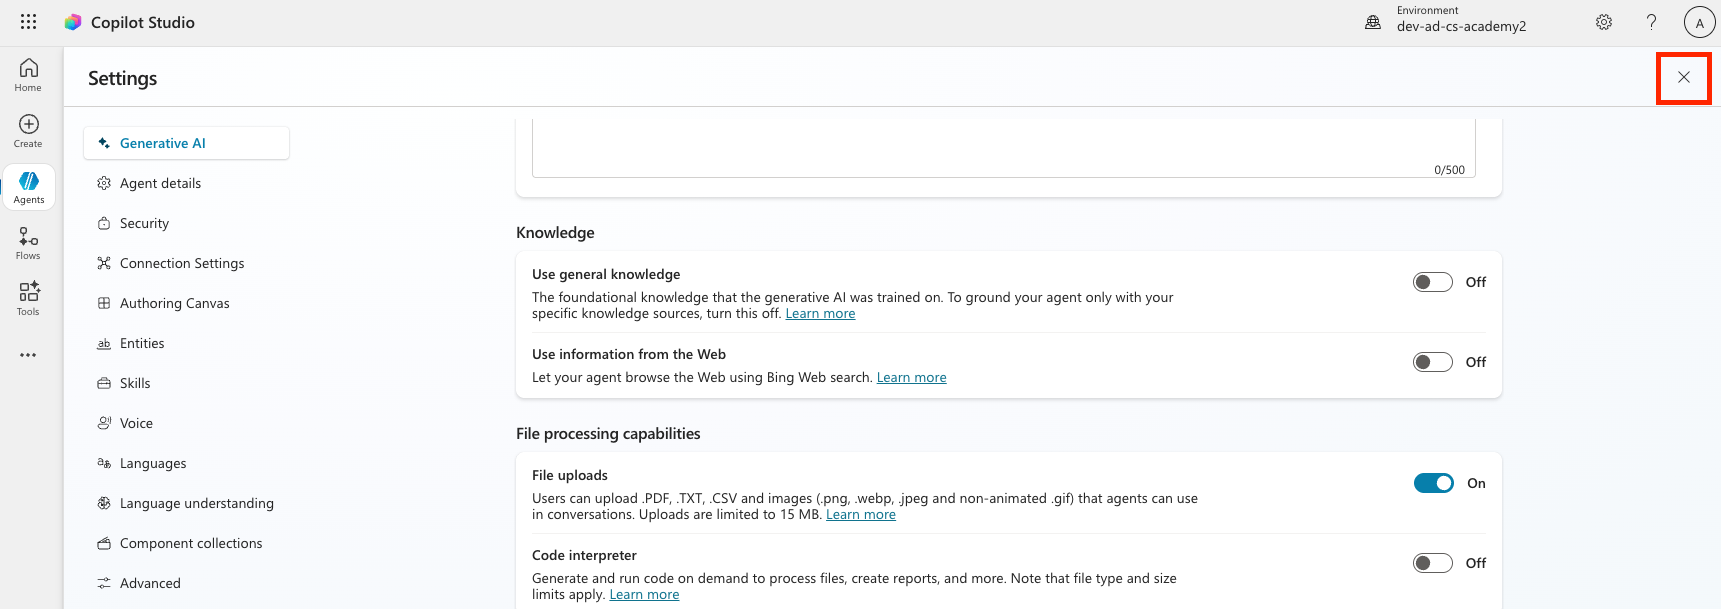Go to Home in left rail
The width and height of the screenshot is (1721, 609).
(28, 75)
